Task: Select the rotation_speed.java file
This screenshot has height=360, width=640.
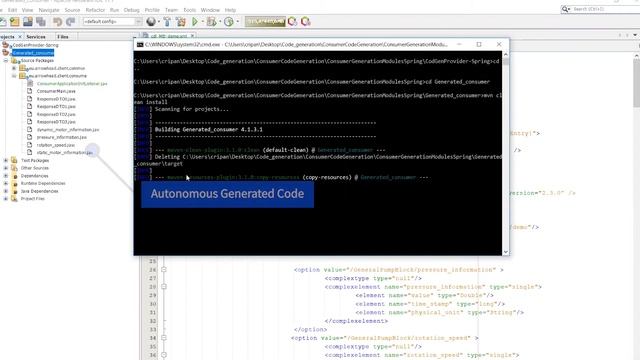Action: [x=56, y=145]
